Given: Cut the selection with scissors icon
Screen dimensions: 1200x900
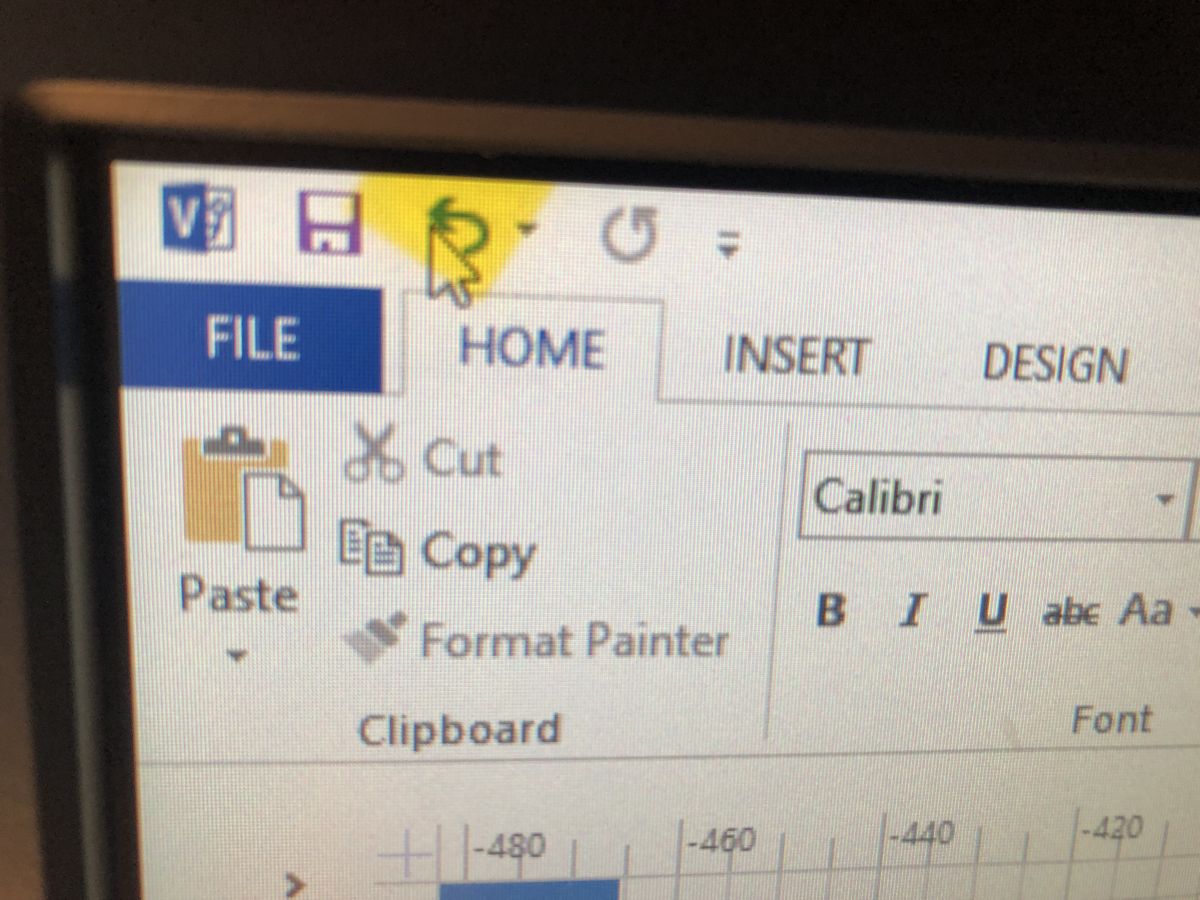Looking at the screenshot, I should pos(420,457).
